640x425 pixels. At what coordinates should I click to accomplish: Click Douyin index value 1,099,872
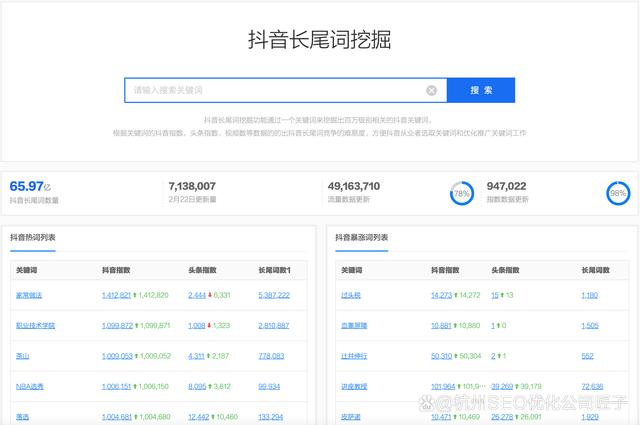point(117,325)
